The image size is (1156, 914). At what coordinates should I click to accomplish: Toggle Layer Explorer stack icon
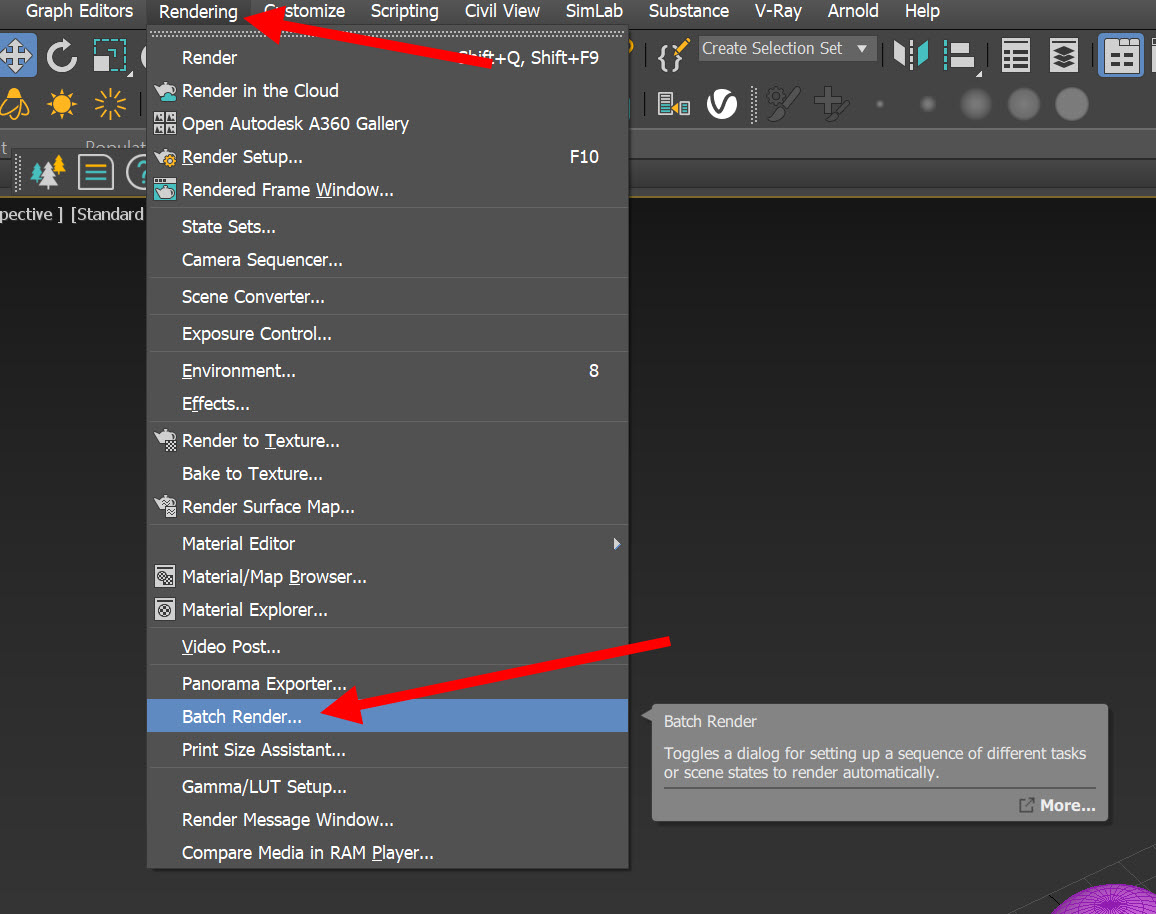point(1064,56)
